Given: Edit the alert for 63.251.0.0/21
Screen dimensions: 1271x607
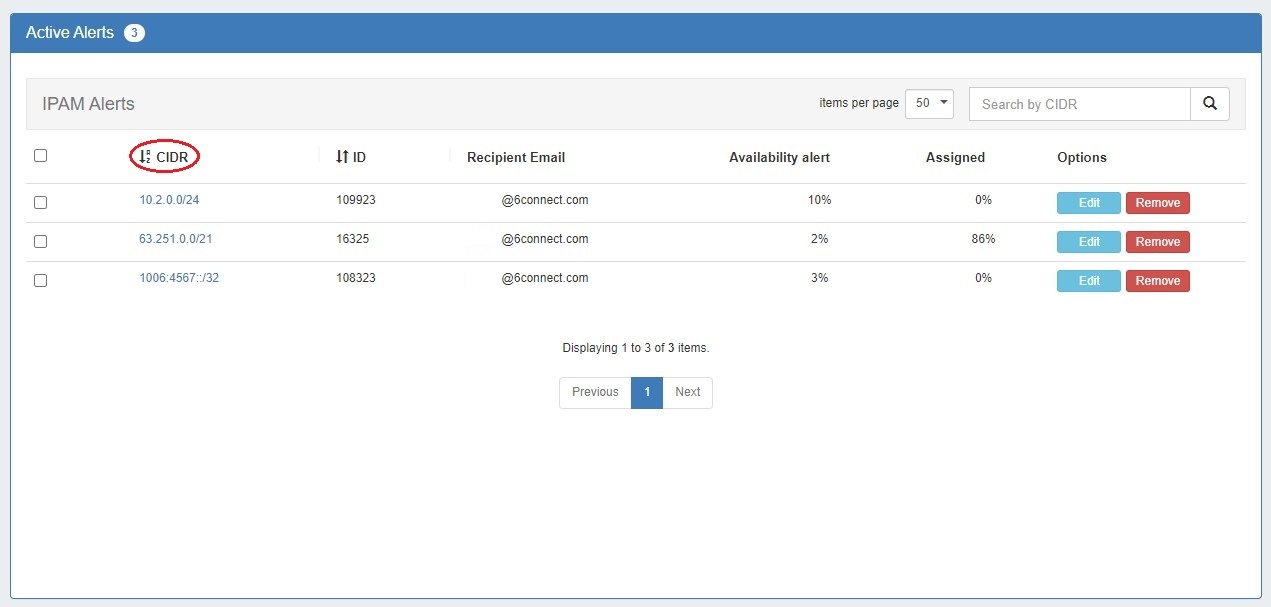Looking at the screenshot, I should [x=1088, y=242].
